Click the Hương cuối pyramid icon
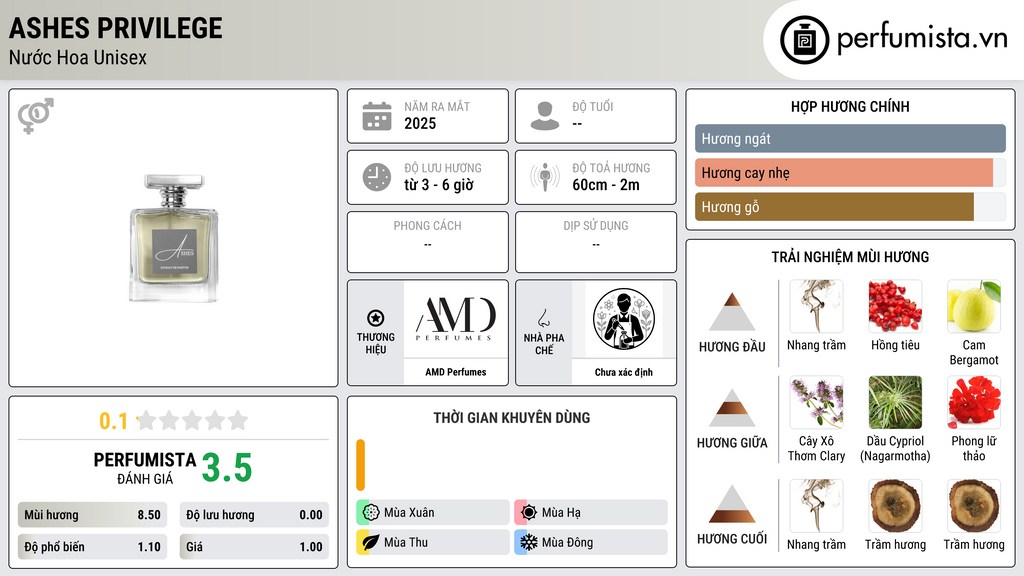This screenshot has width=1024, height=576. [x=732, y=504]
